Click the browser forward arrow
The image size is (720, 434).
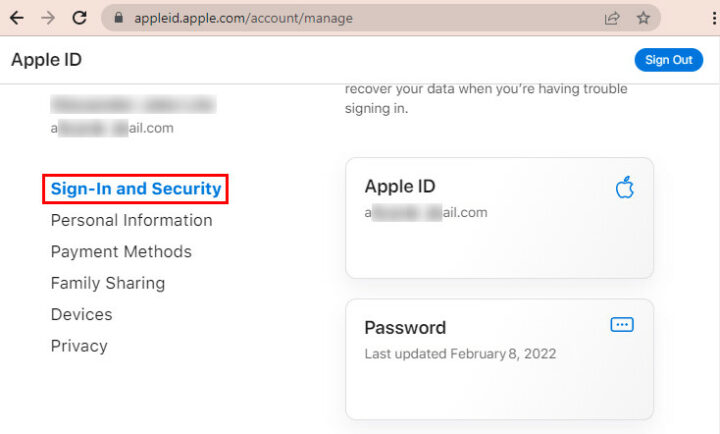coord(47,18)
